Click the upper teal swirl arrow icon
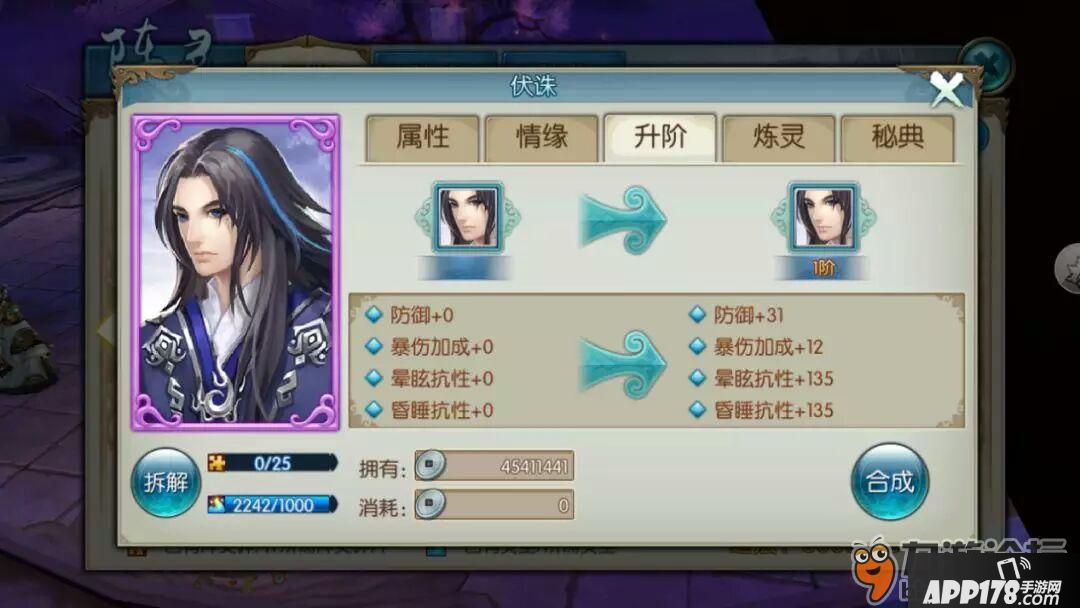 tap(623, 220)
